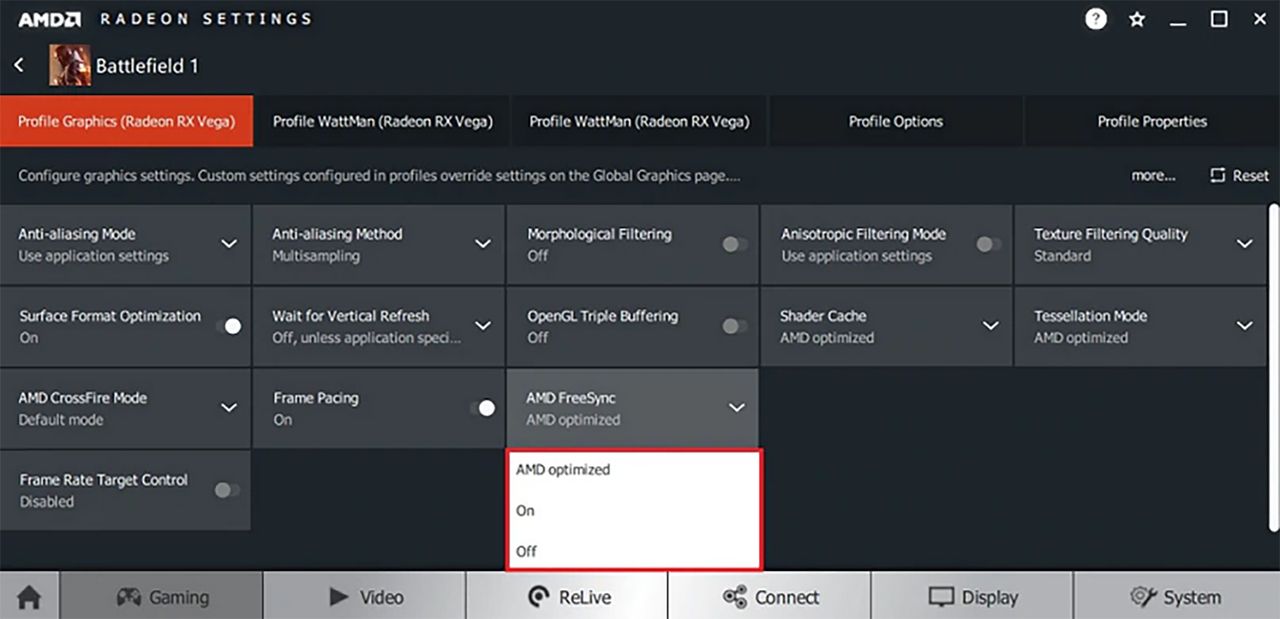Open the Video section
Image resolution: width=1280 pixels, height=619 pixels.
click(365, 597)
